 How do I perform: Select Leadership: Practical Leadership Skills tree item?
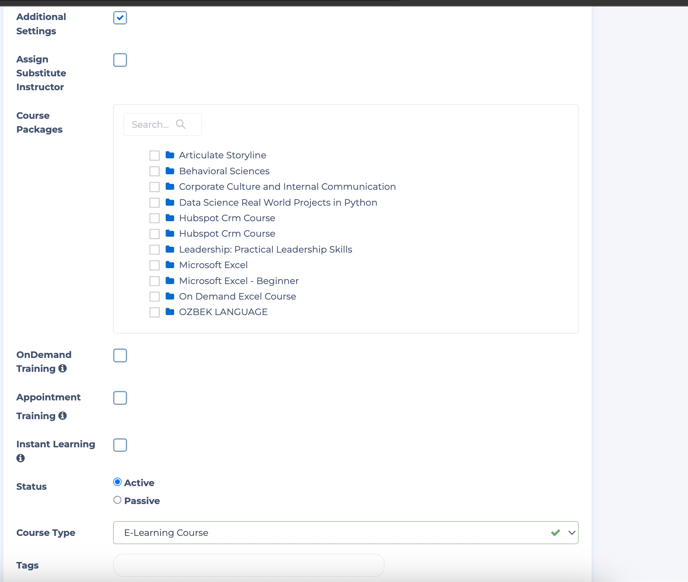click(x=265, y=249)
